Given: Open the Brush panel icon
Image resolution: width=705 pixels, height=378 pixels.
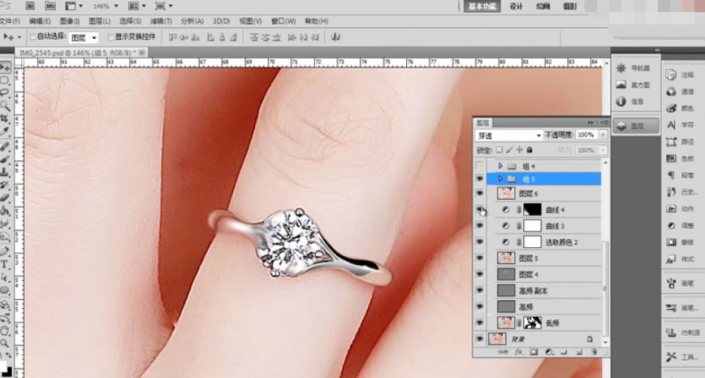Looking at the screenshot, I should point(671,284).
